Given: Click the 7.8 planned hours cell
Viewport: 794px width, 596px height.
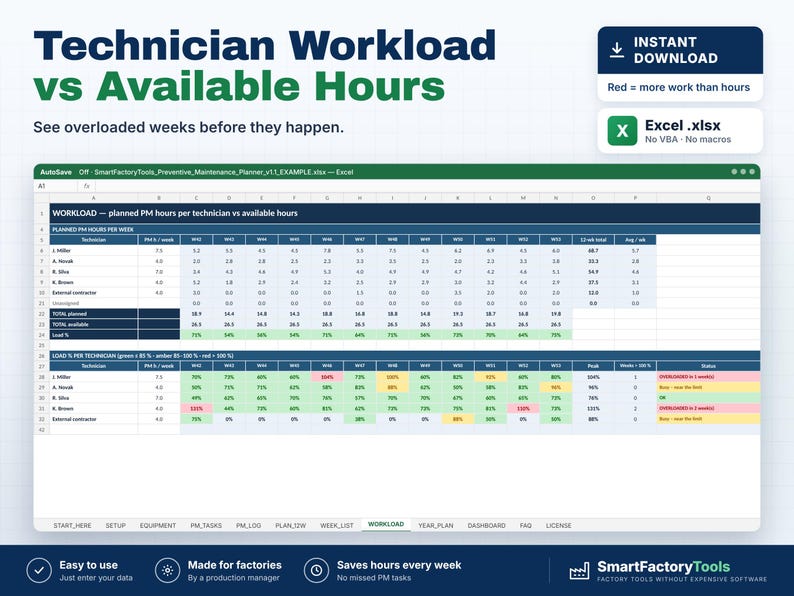Looking at the screenshot, I should coord(327,251).
